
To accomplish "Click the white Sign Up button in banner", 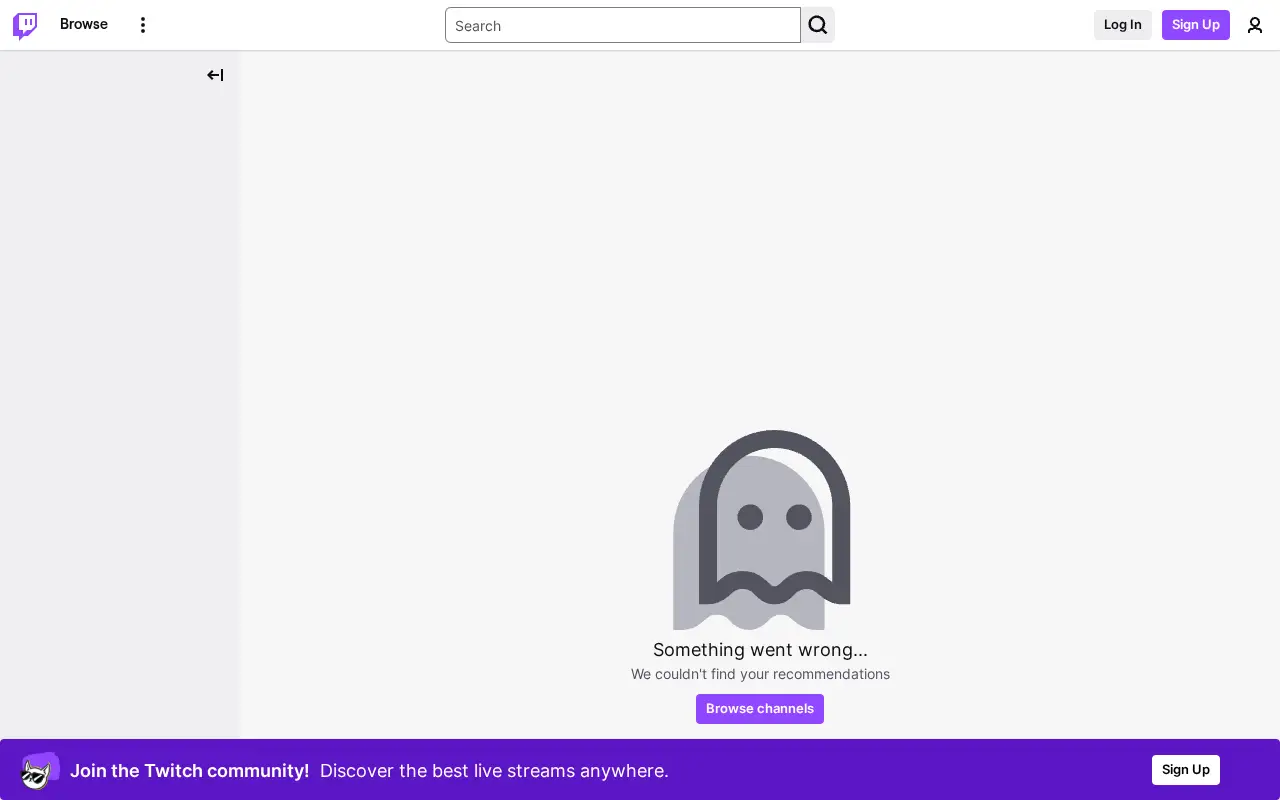I will coord(1186,770).
